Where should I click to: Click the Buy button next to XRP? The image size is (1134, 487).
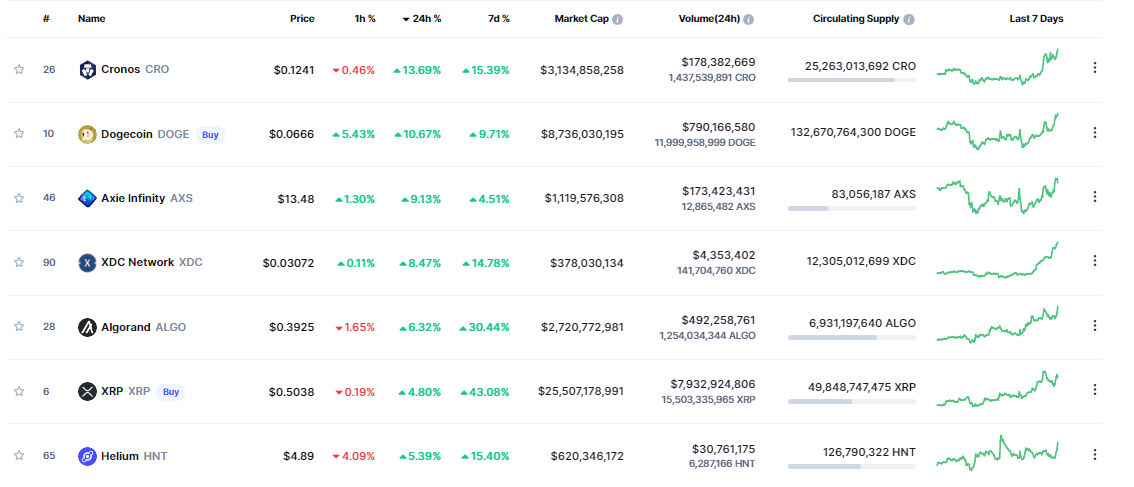click(x=171, y=391)
